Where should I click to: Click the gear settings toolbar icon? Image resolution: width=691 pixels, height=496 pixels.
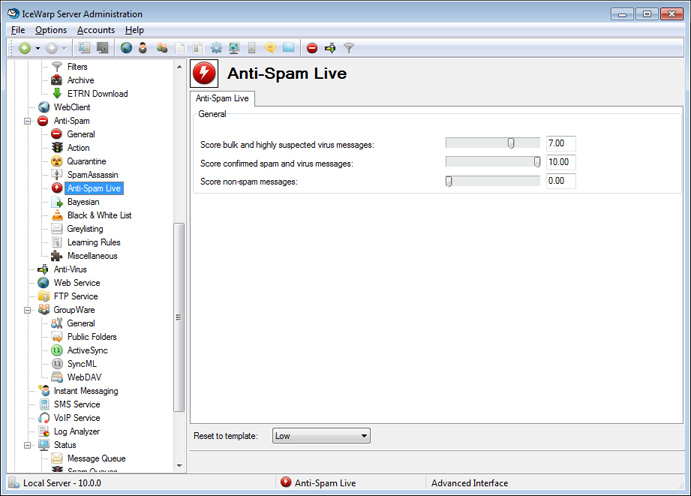point(216,48)
